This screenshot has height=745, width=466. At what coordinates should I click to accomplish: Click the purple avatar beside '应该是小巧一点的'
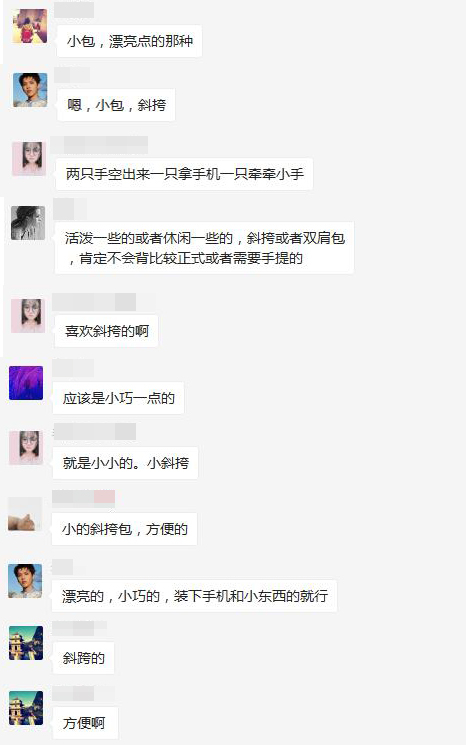(26, 383)
